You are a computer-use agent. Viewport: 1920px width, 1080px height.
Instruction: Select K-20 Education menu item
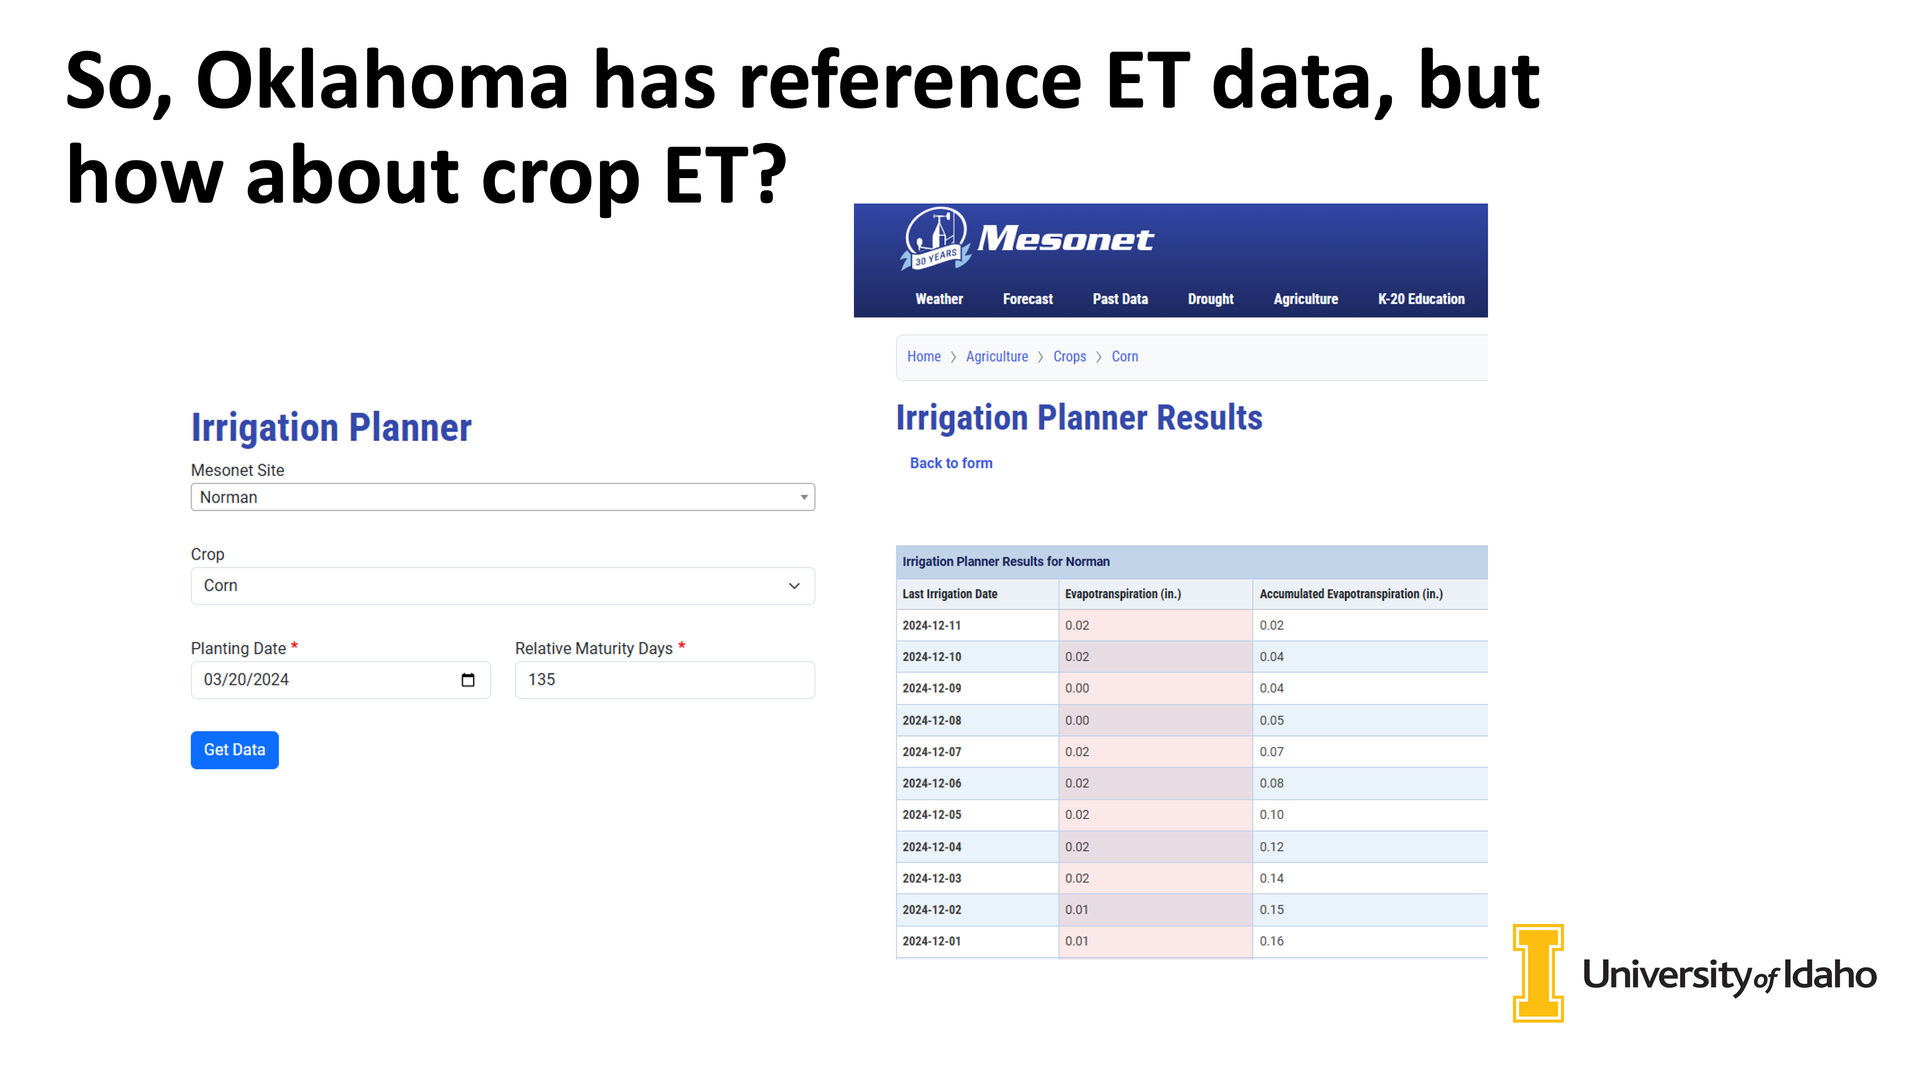(1420, 299)
